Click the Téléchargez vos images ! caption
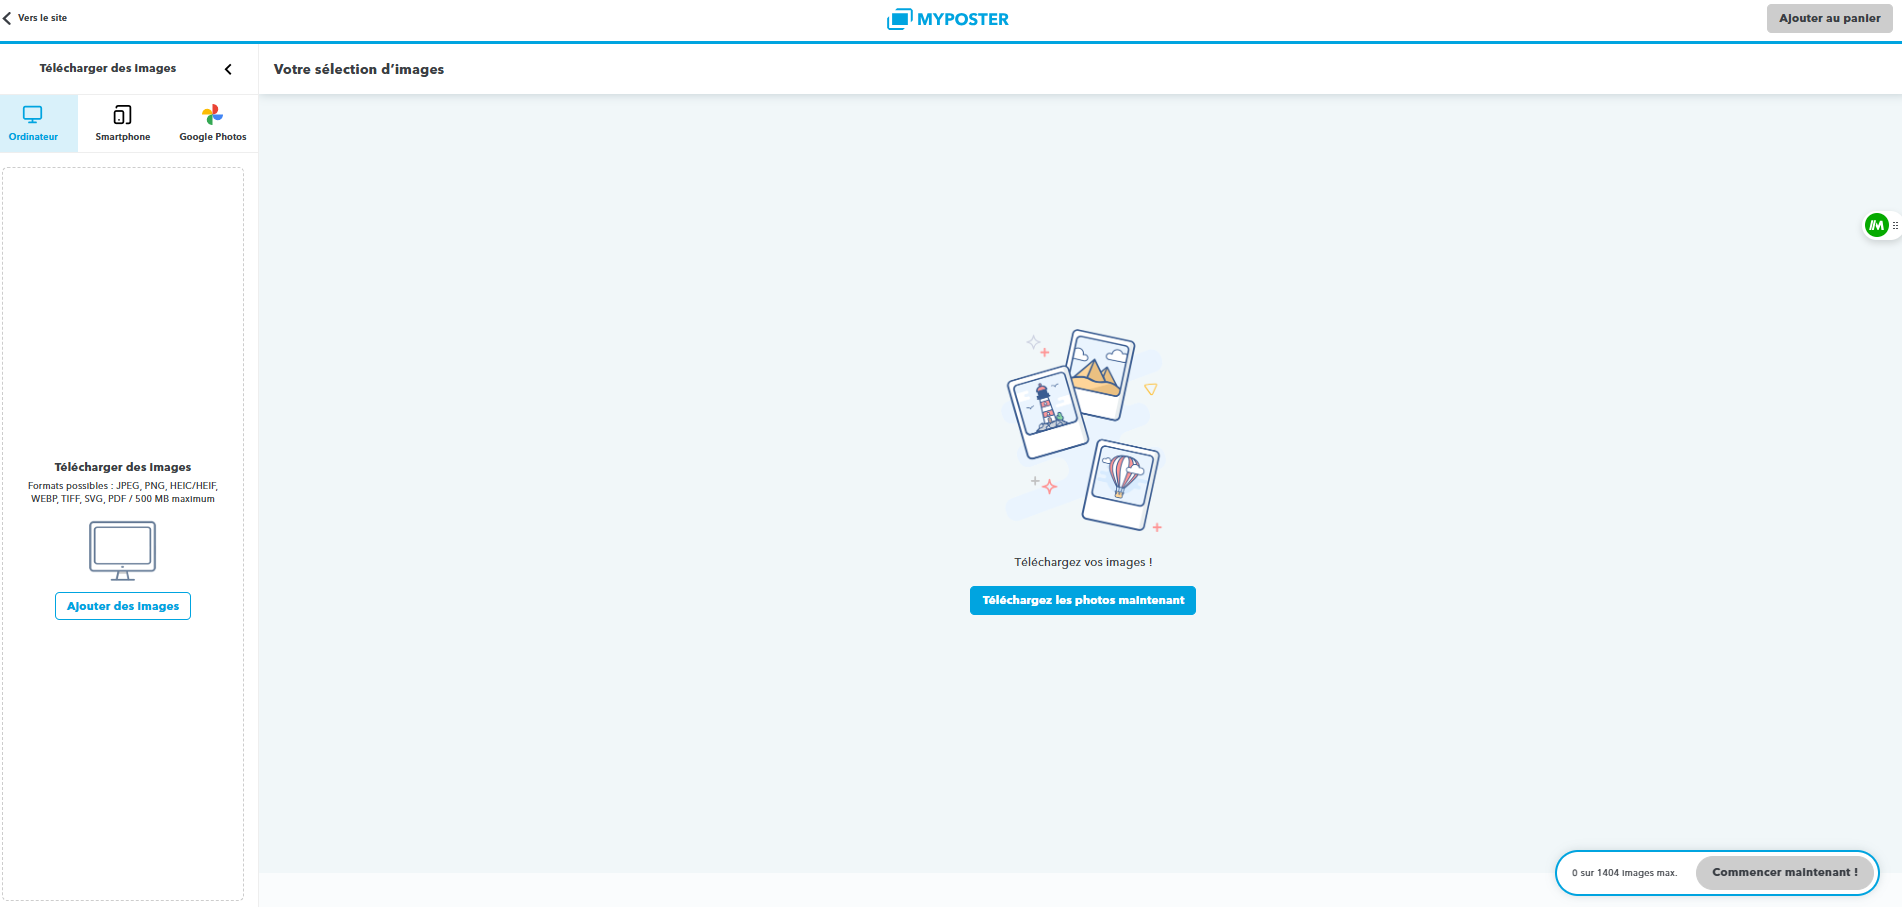This screenshot has height=907, width=1902. click(1083, 562)
